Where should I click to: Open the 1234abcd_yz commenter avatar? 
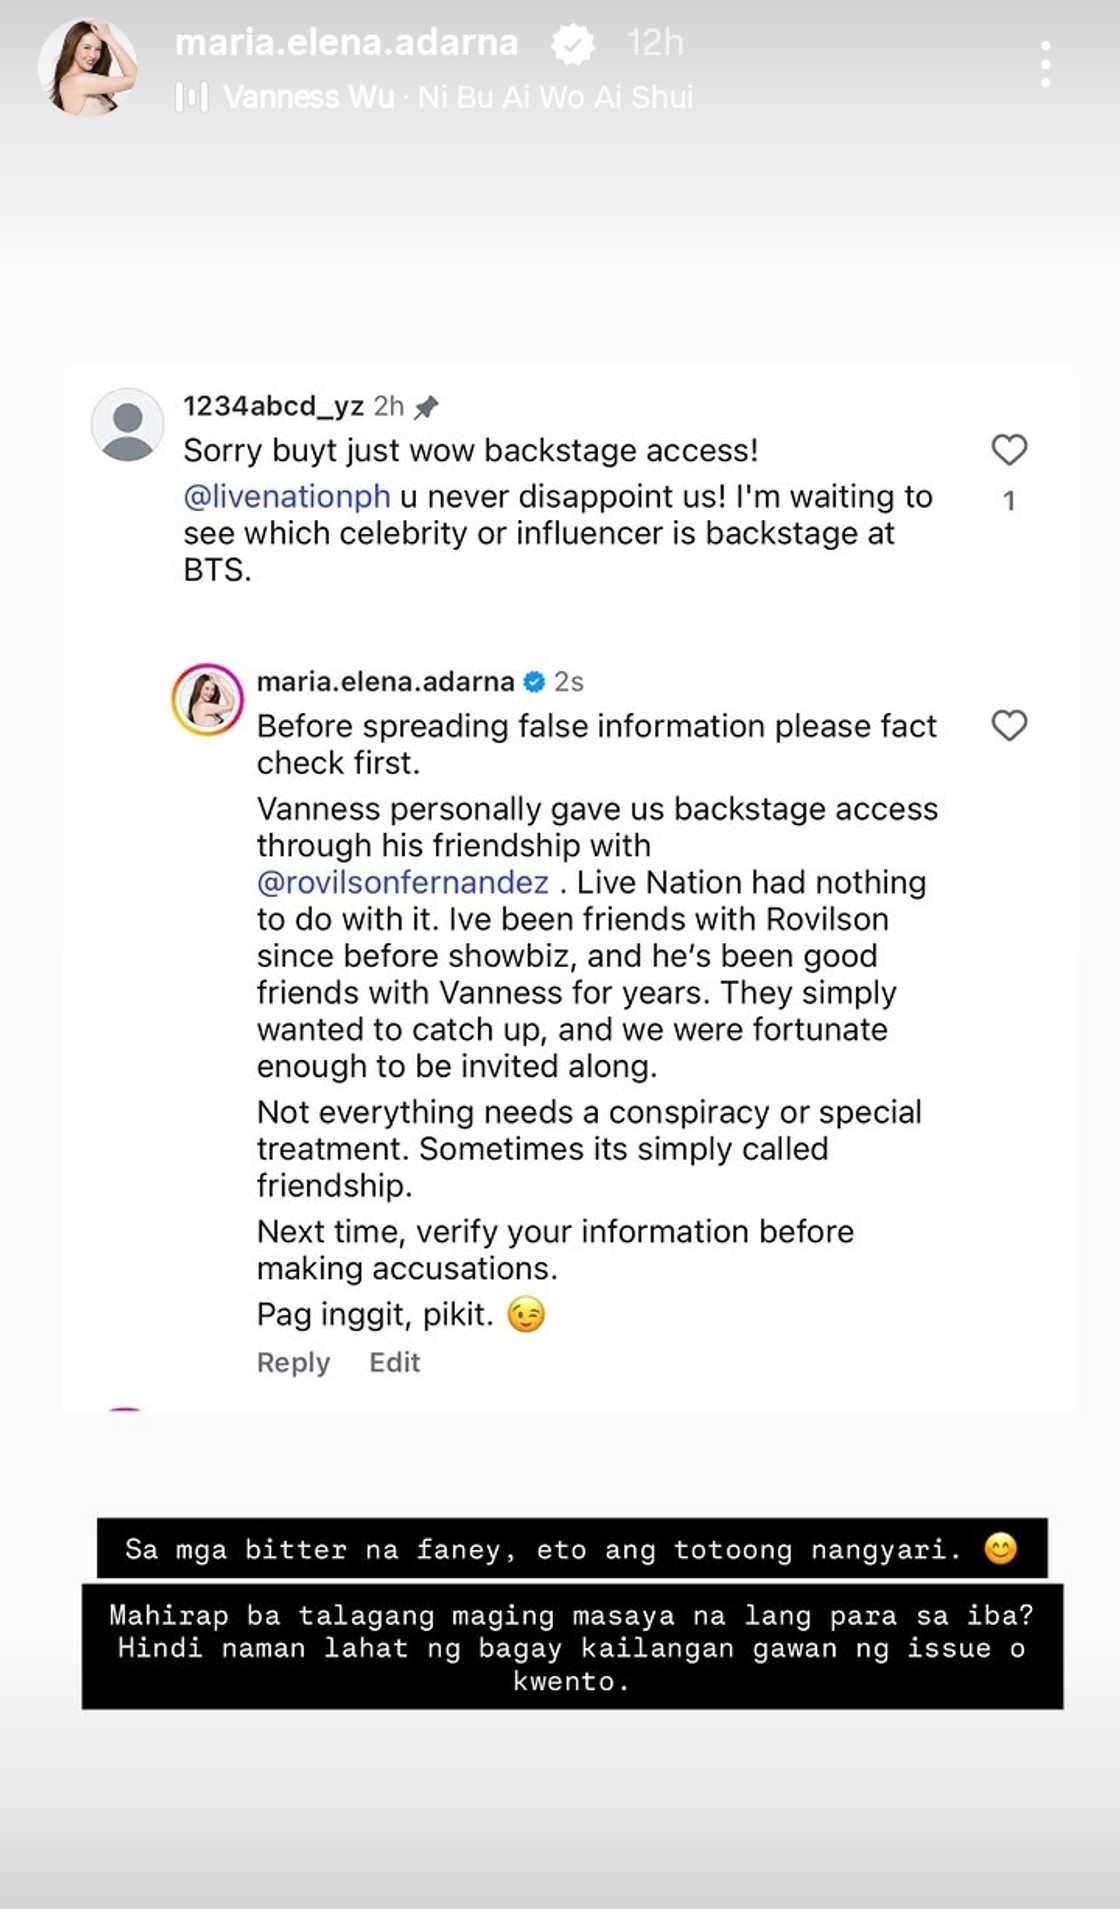coord(128,425)
